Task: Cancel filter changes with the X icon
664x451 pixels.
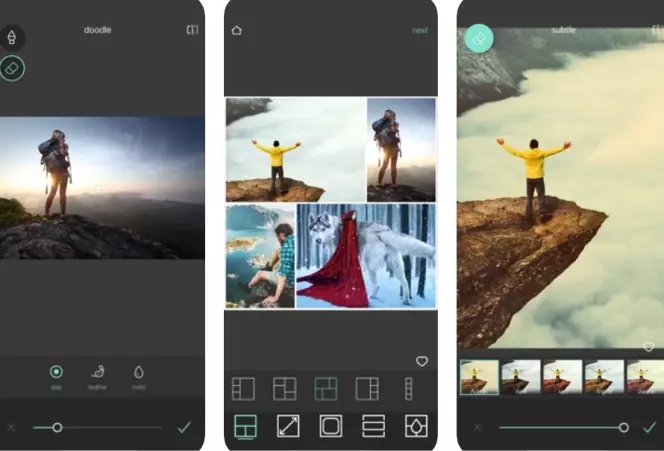Action: point(477,428)
